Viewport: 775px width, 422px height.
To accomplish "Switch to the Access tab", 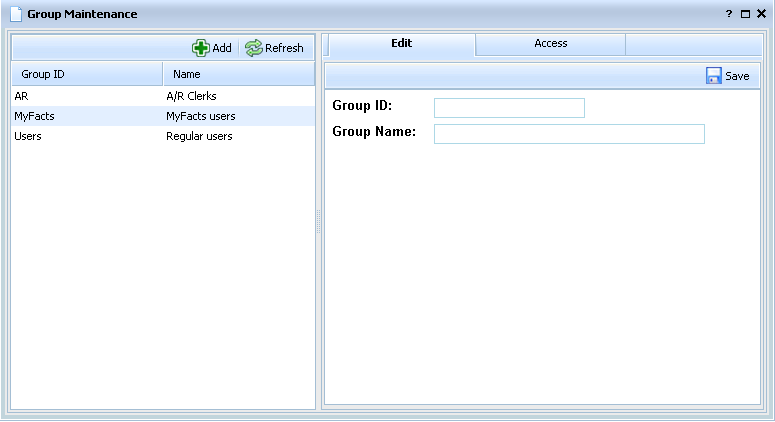I will click(x=550, y=44).
